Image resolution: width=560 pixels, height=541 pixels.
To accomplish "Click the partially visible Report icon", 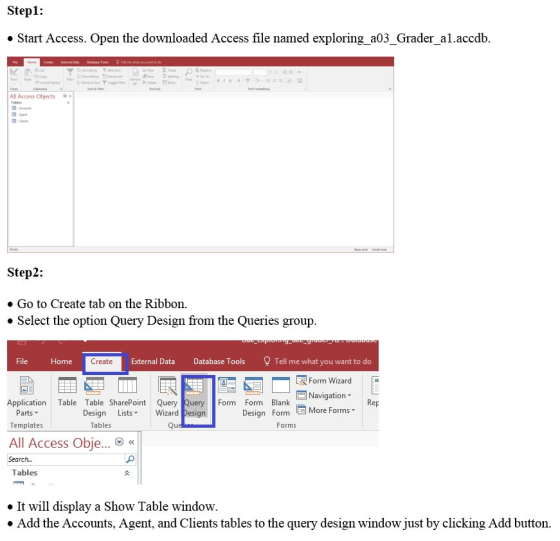I will pyautogui.click(x=374, y=385).
